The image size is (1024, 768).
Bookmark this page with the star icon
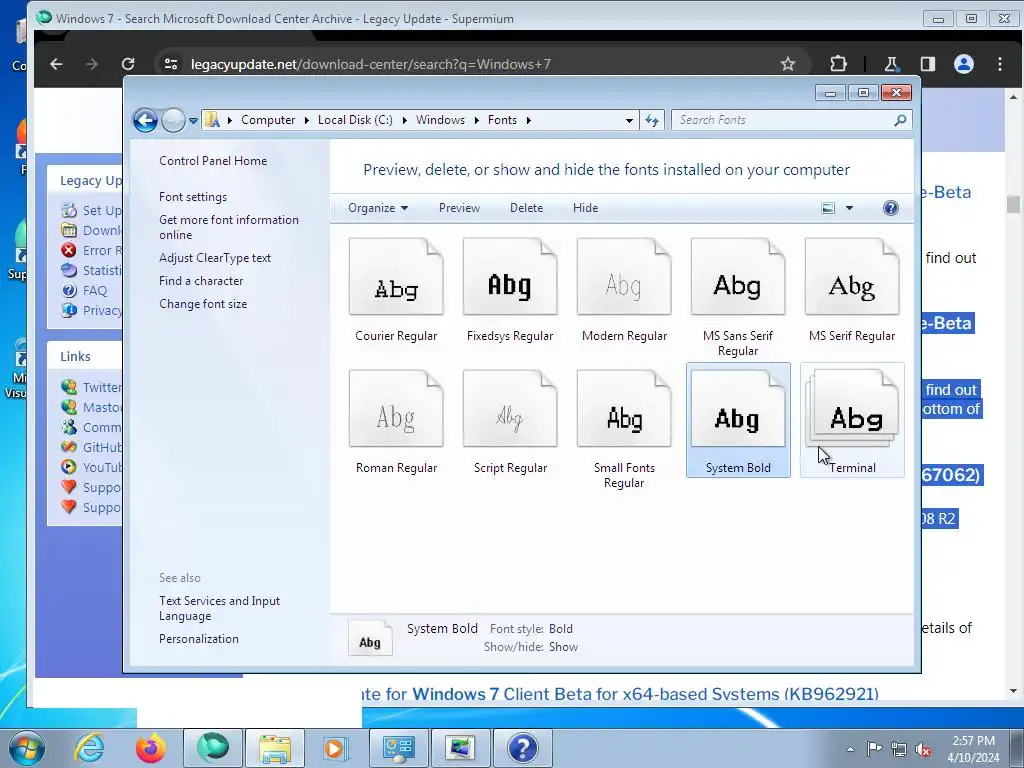788,64
